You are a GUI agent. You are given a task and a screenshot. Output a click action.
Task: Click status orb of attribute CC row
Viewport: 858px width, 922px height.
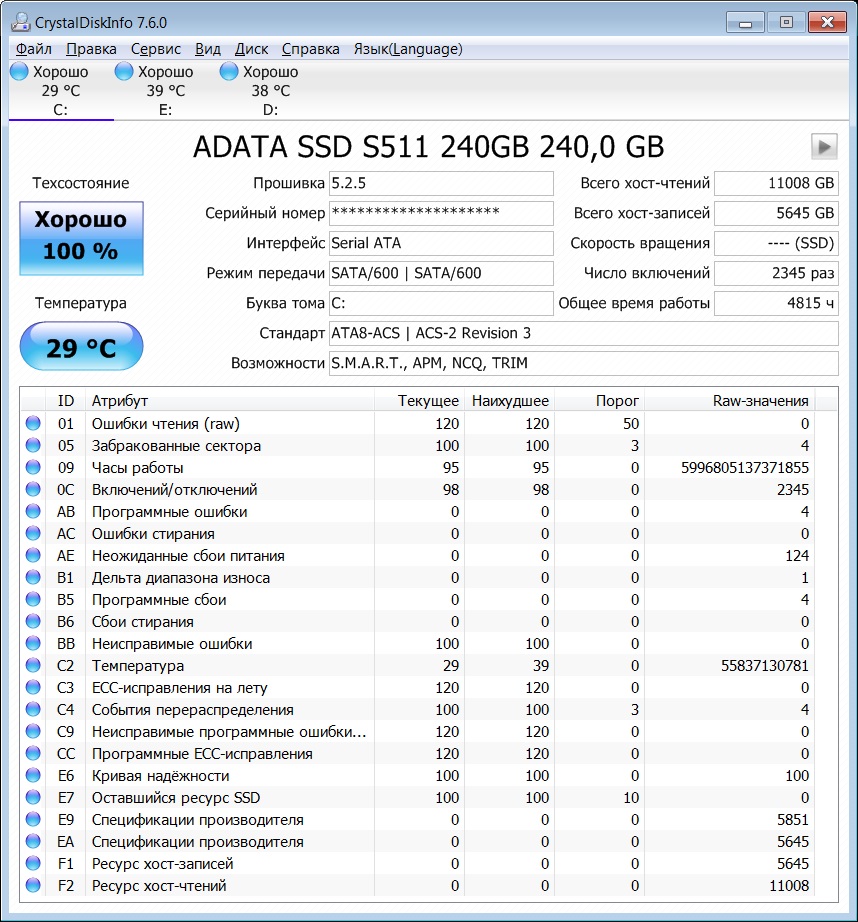(33, 753)
